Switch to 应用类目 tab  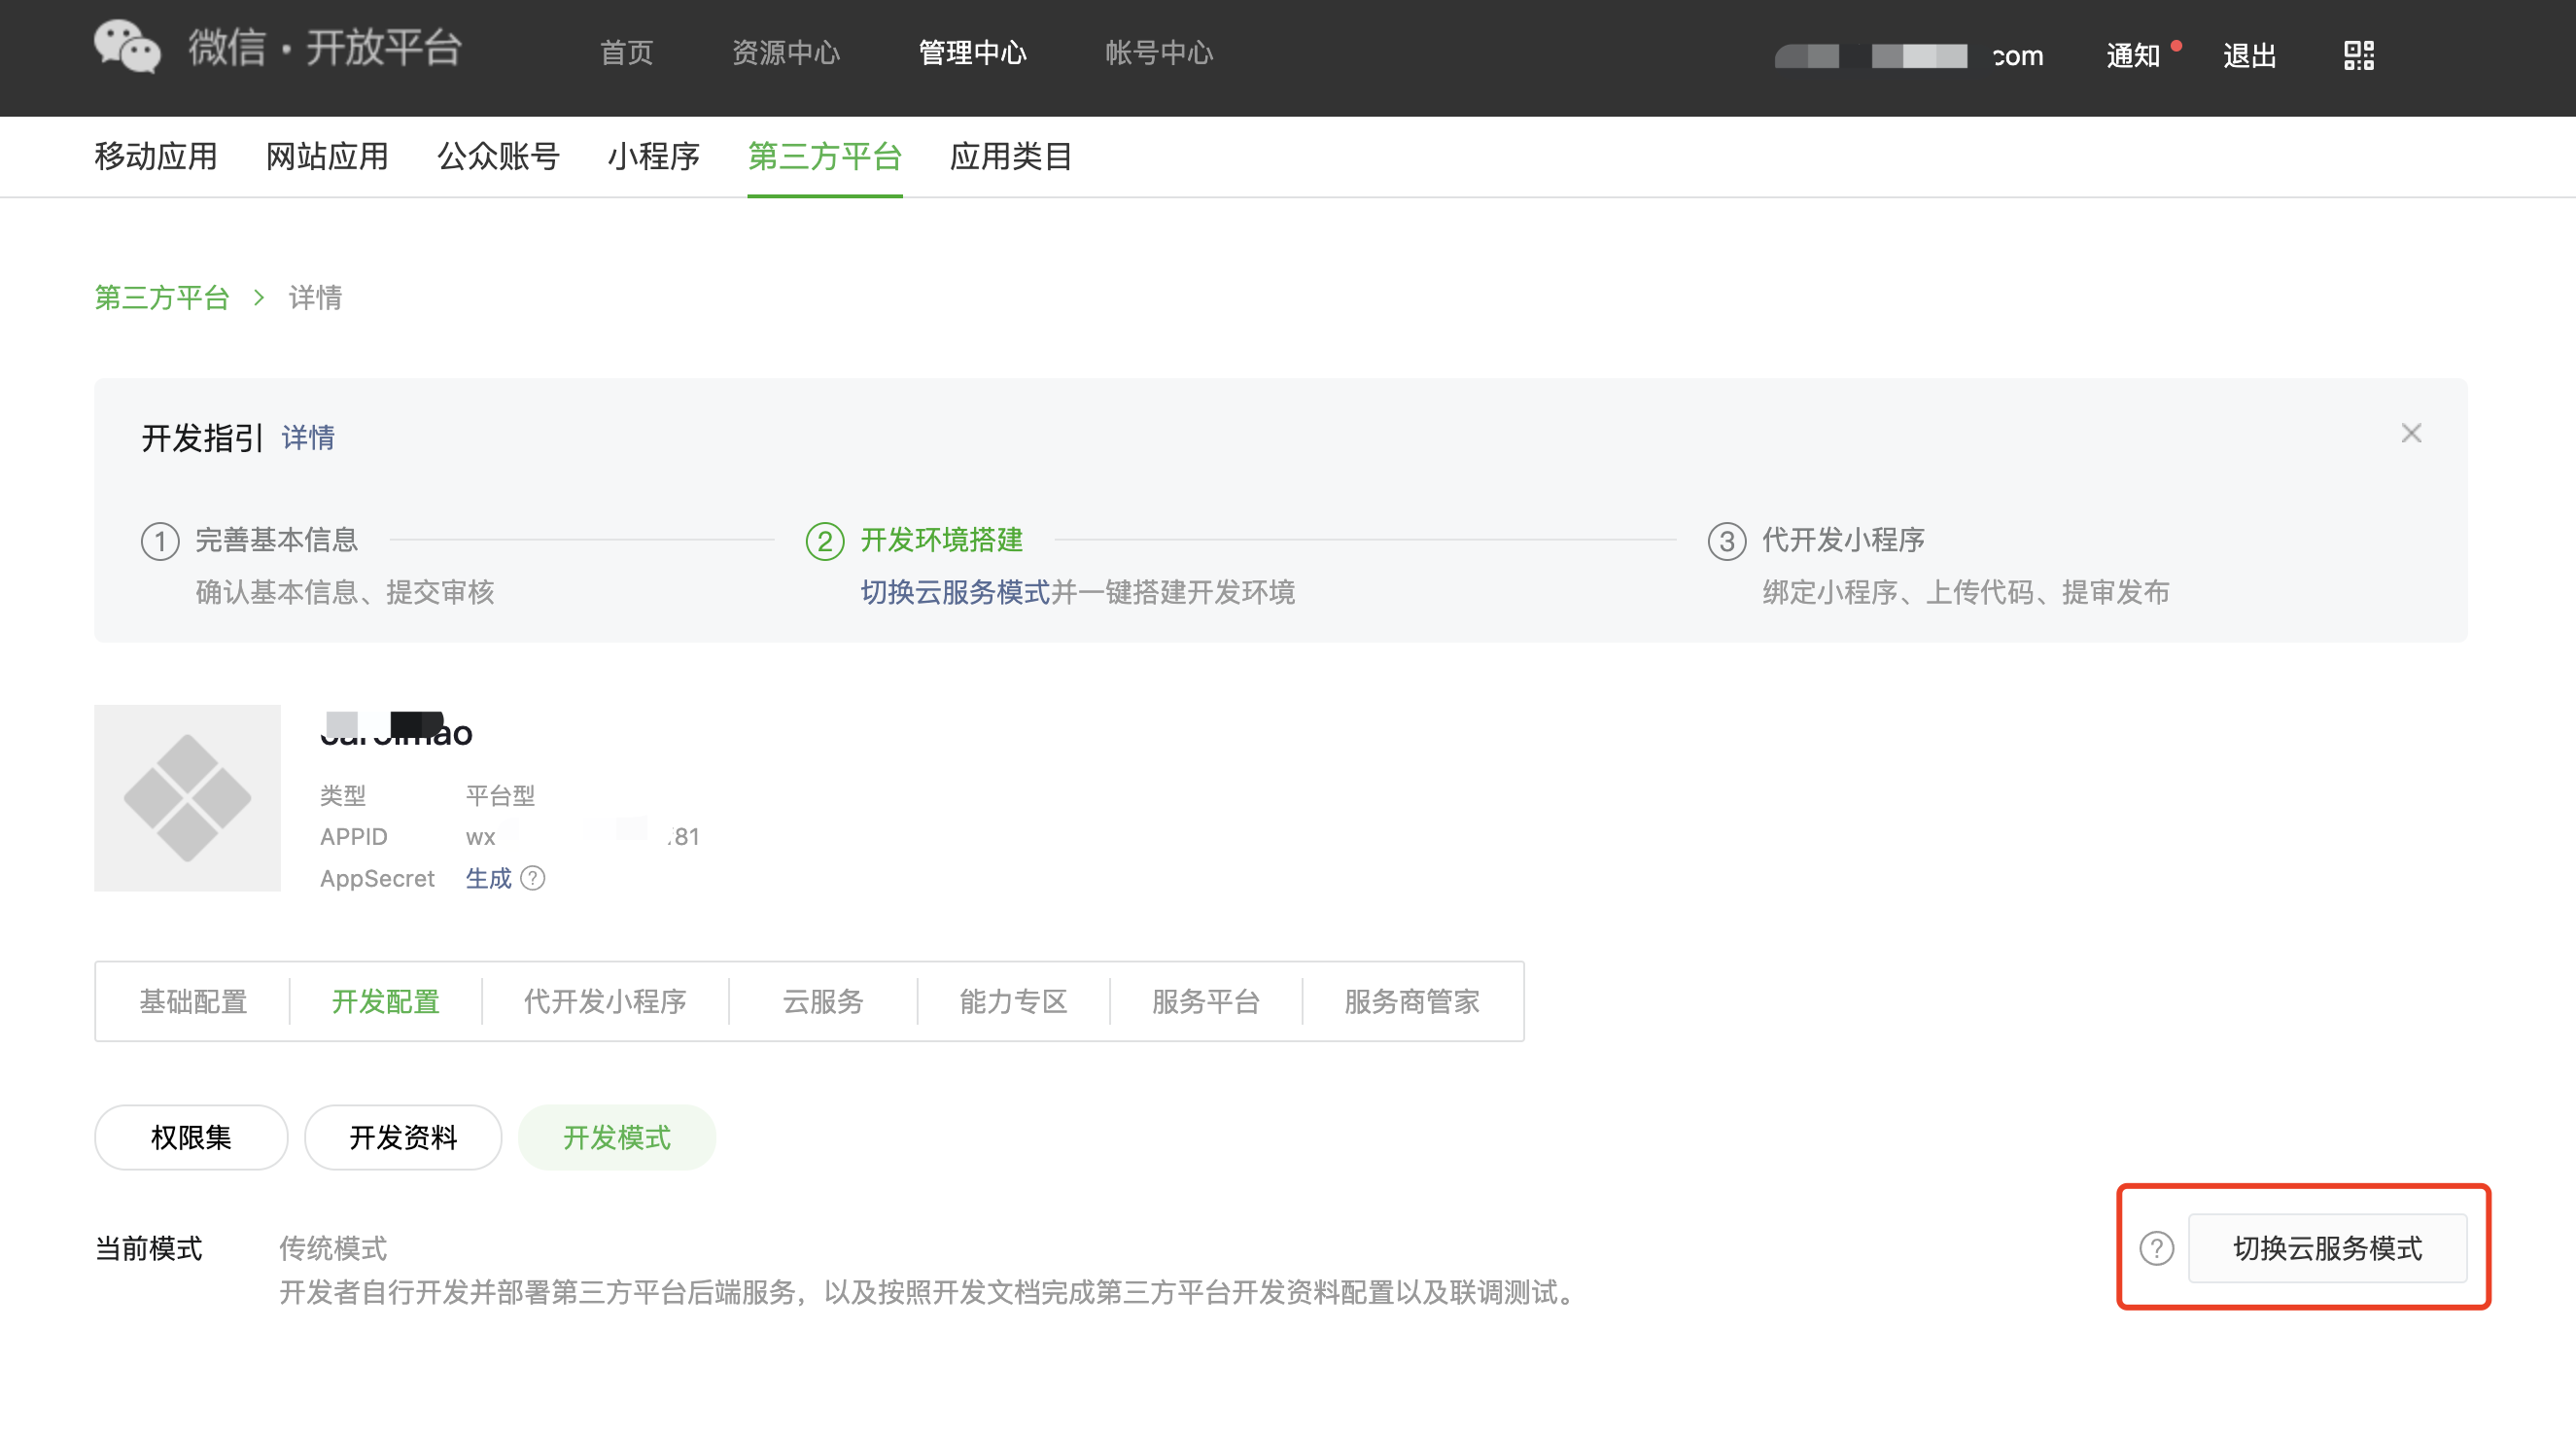1011,156
